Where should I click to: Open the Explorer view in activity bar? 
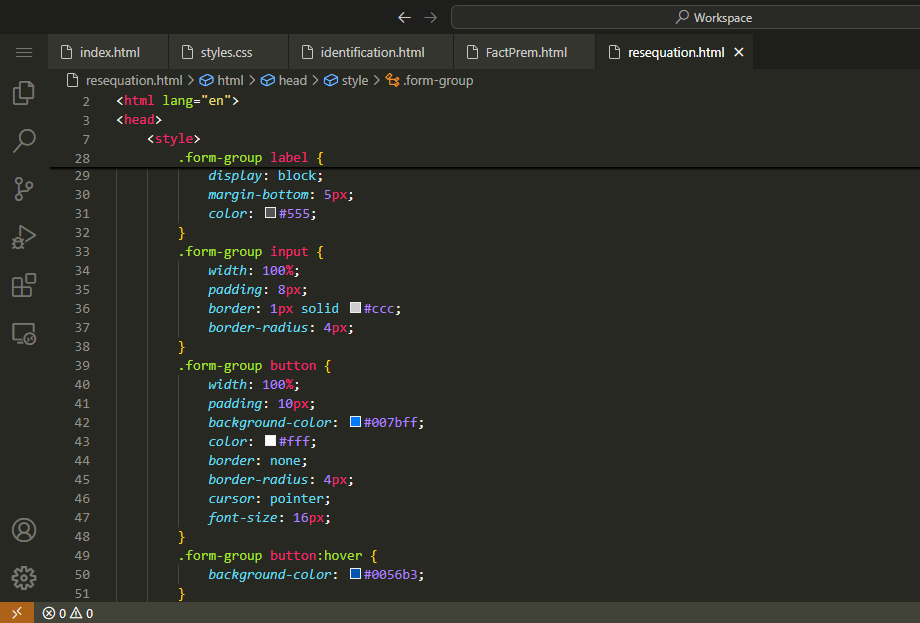pyautogui.click(x=24, y=93)
